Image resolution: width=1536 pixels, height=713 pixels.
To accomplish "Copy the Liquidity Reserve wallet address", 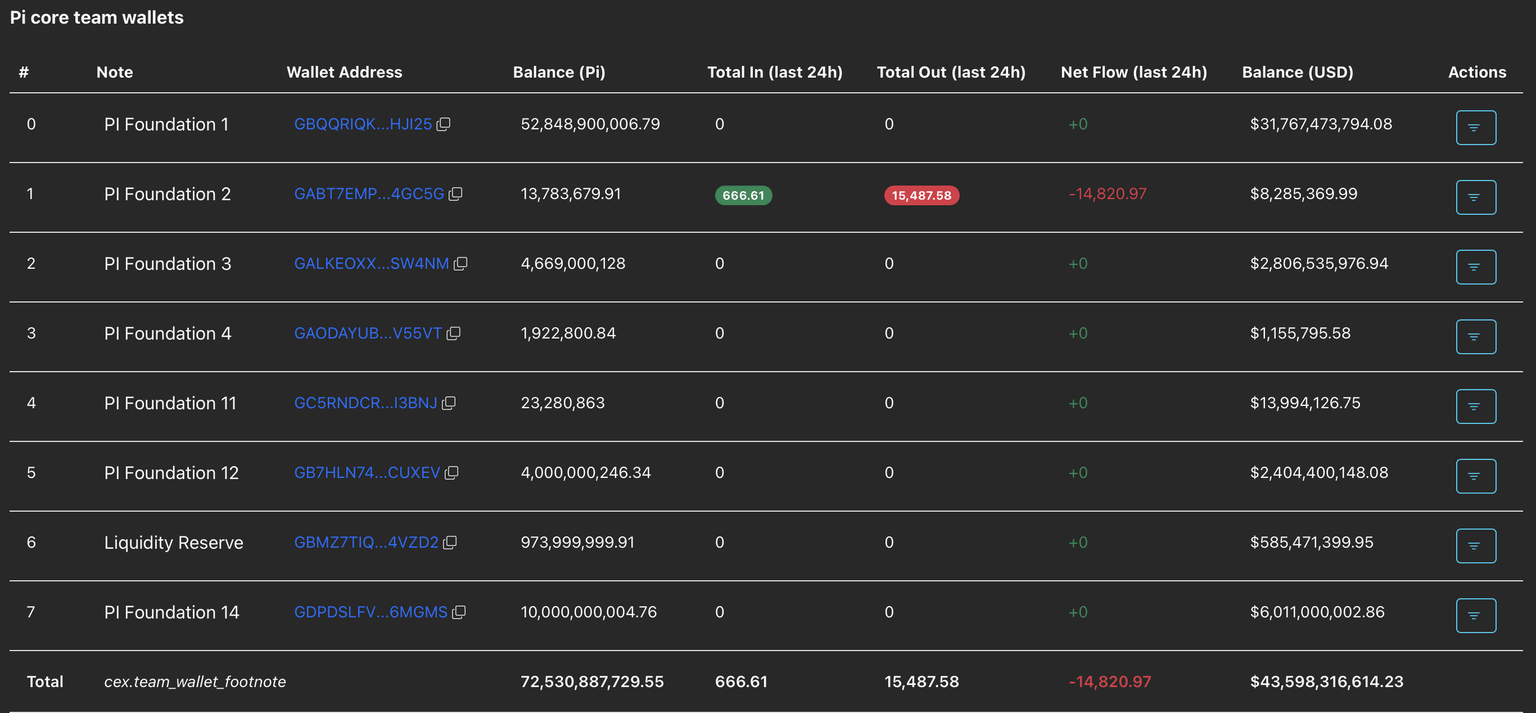I will (450, 543).
